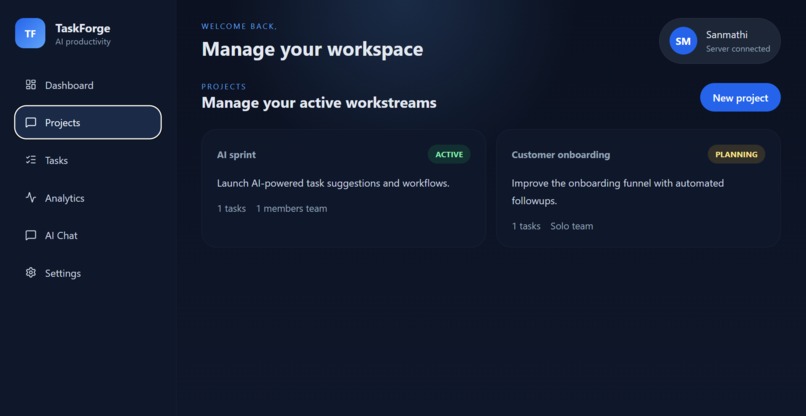Click the 'Manage your workspace' heading
This screenshot has width=806, height=416.
click(313, 49)
